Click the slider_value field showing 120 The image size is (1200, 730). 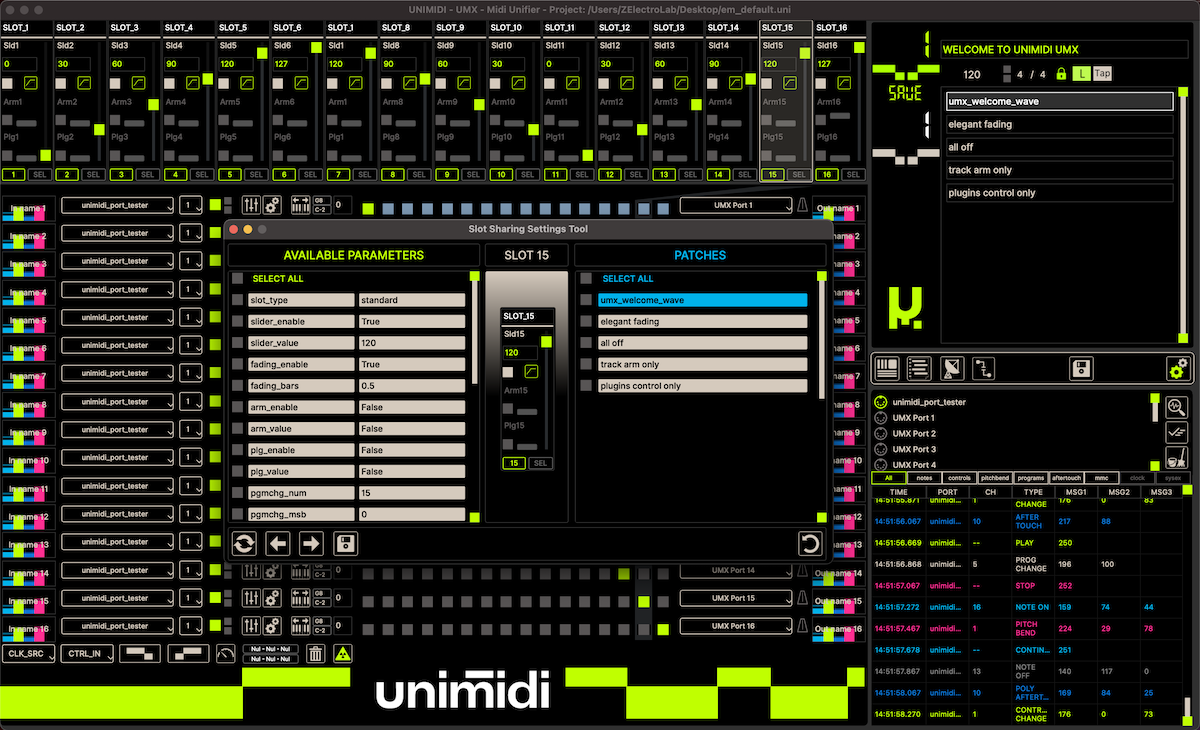412,343
